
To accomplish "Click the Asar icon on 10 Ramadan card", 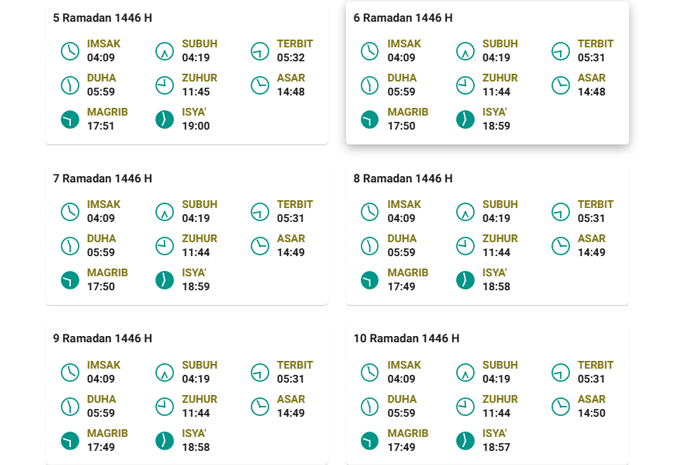I will tap(561, 407).
